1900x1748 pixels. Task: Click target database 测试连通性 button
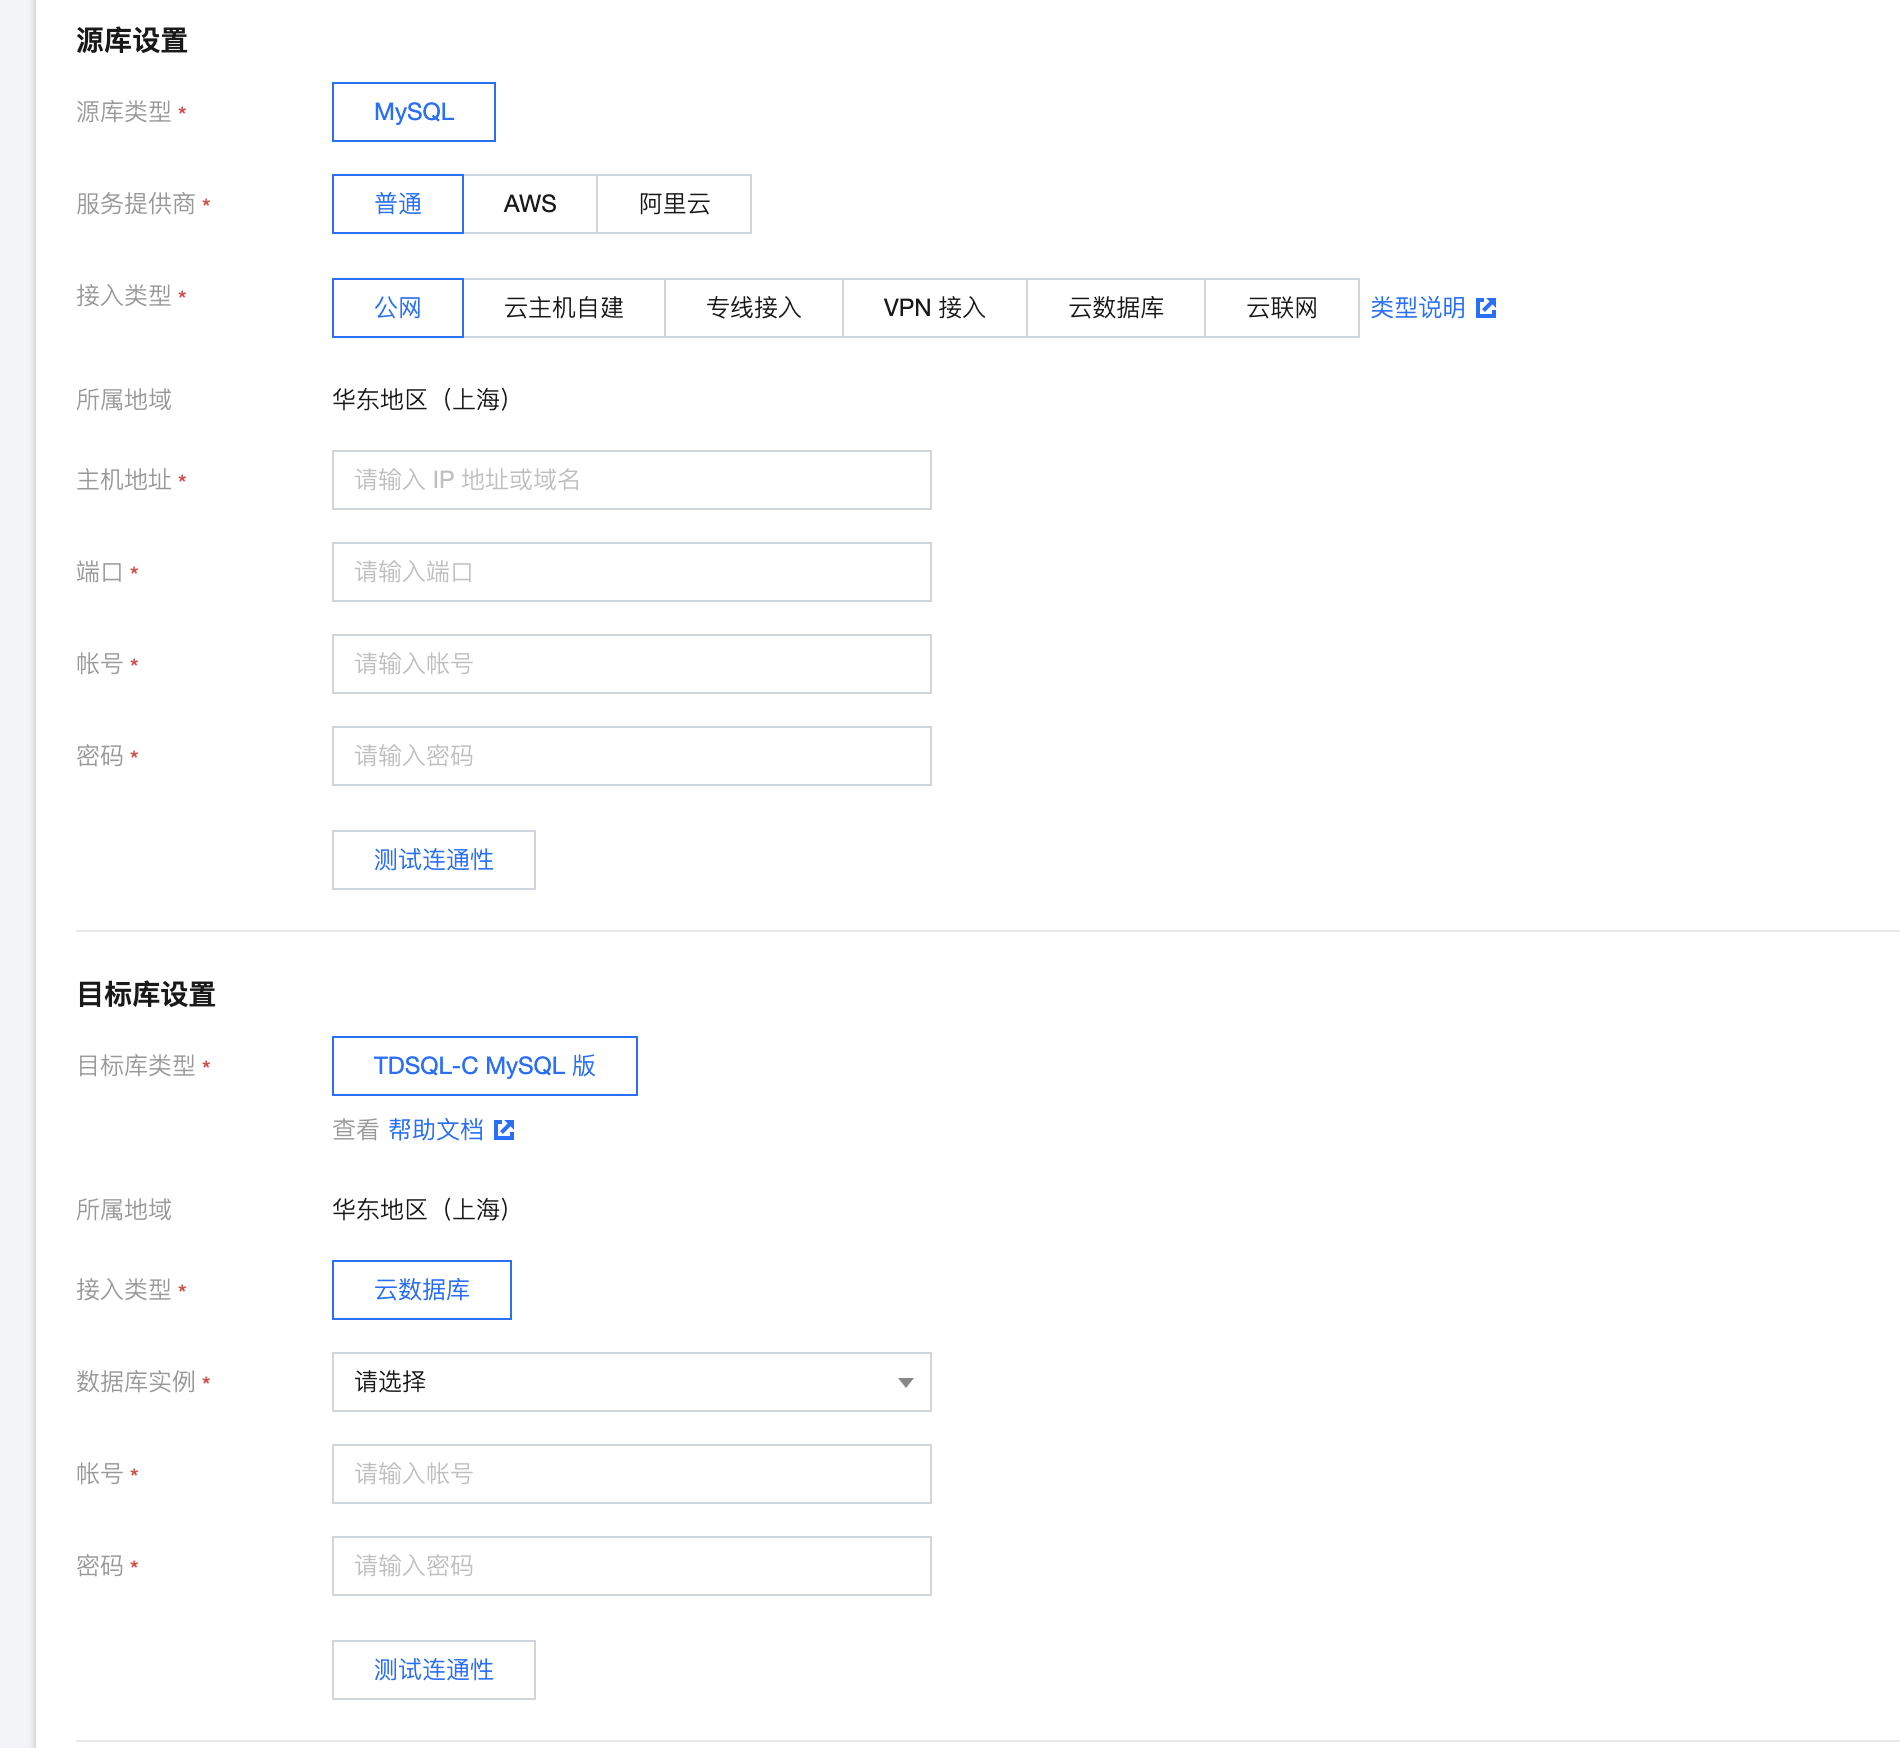tap(434, 1670)
